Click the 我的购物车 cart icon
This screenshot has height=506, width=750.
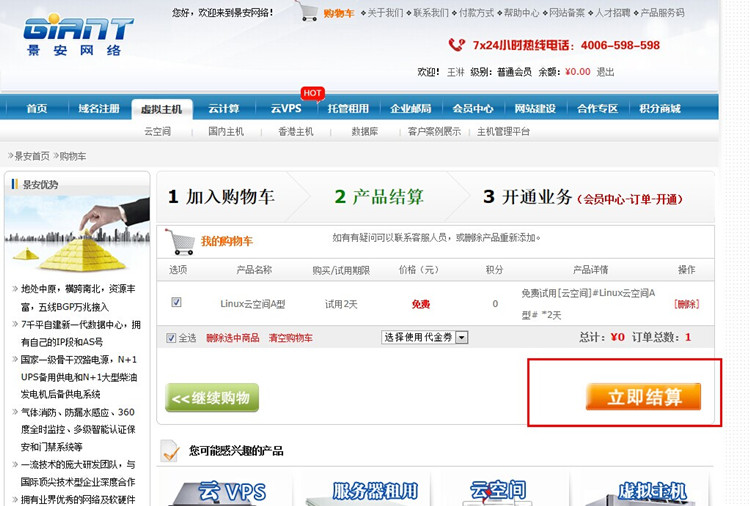pyautogui.click(x=180, y=241)
